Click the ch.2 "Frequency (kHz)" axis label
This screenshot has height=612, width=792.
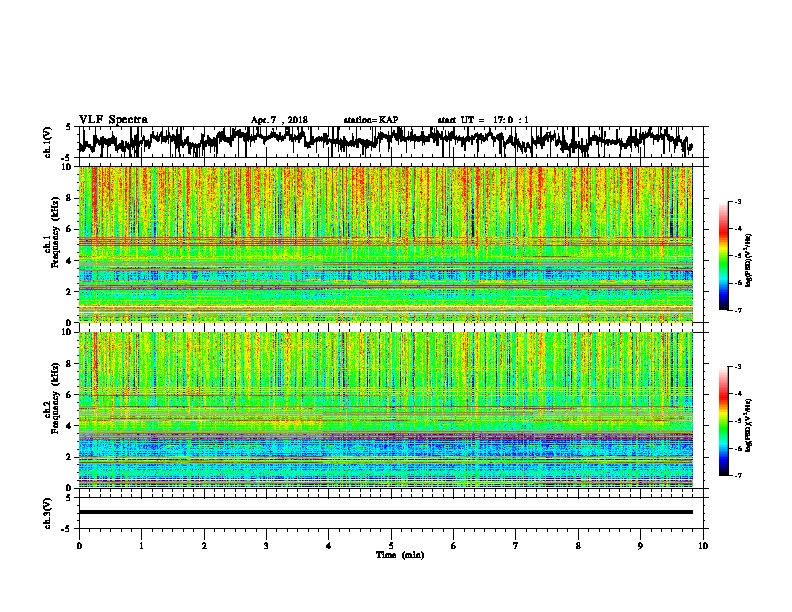55,398
